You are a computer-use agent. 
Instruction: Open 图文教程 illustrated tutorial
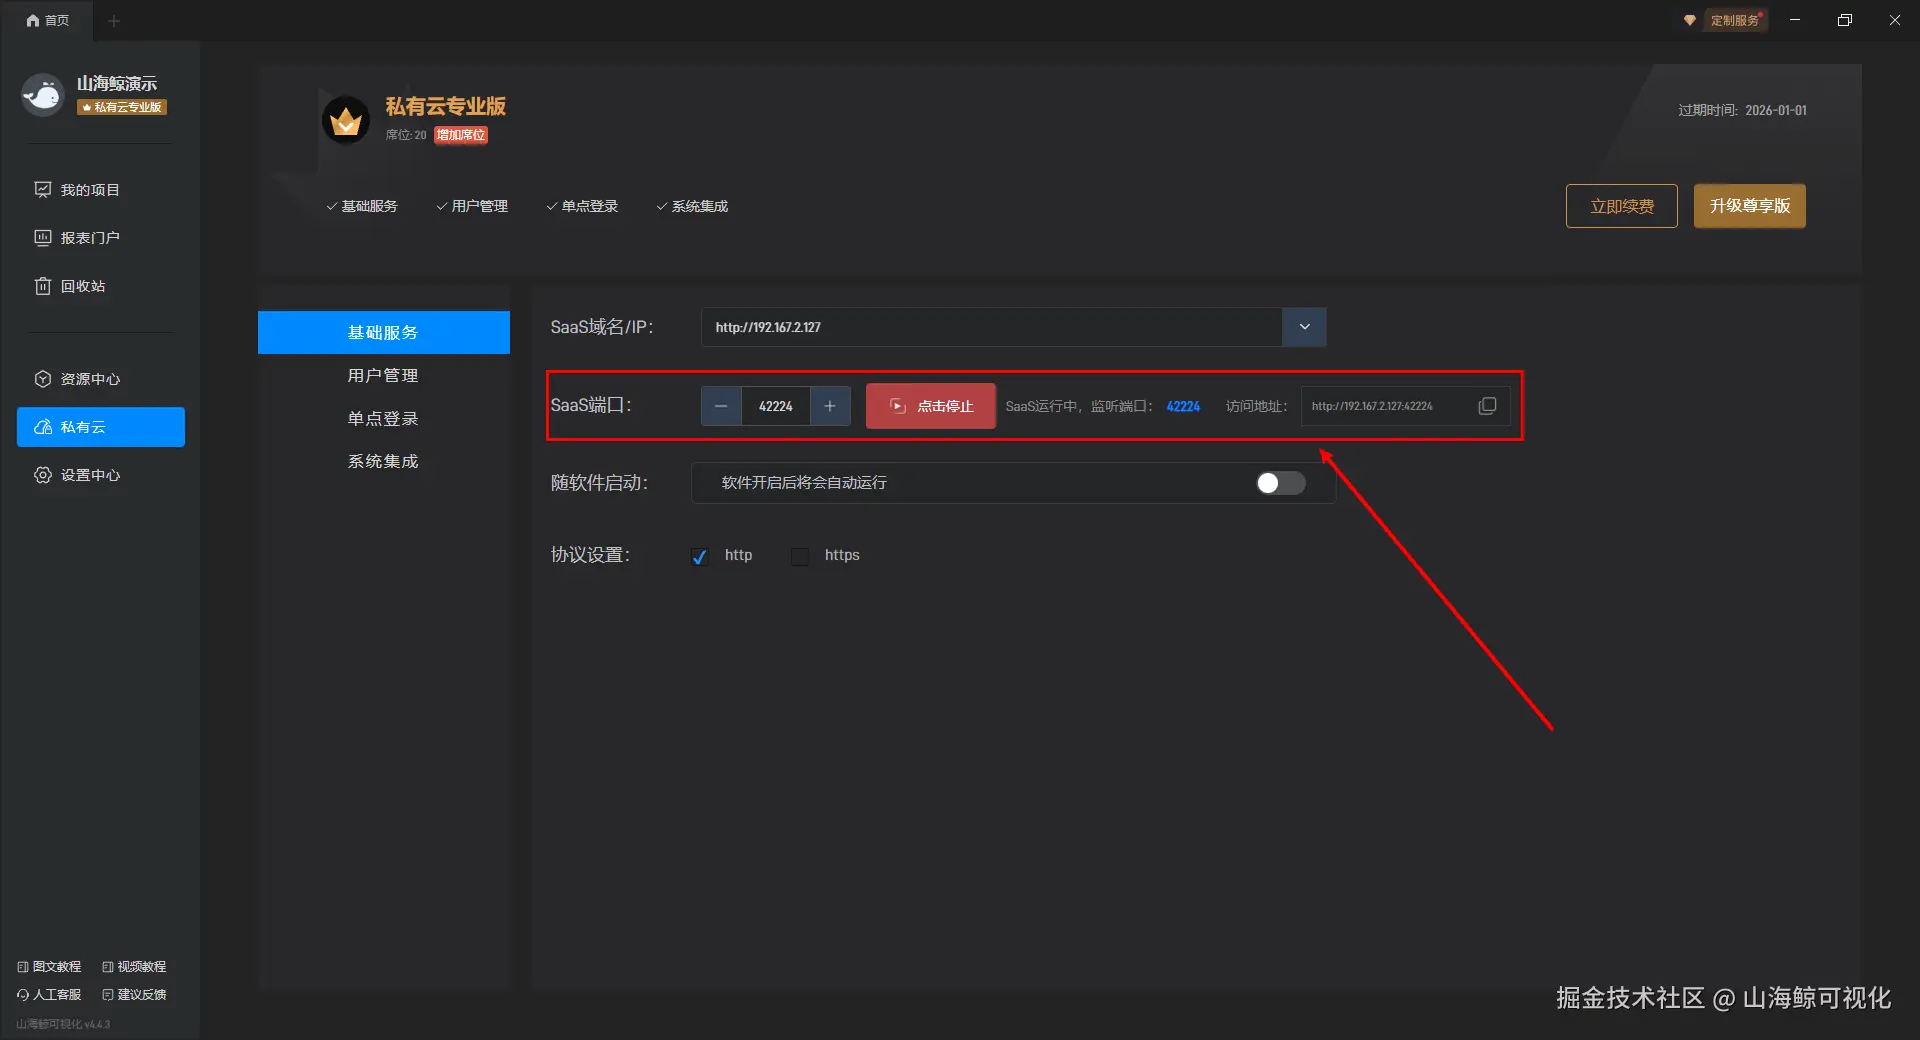(49, 967)
